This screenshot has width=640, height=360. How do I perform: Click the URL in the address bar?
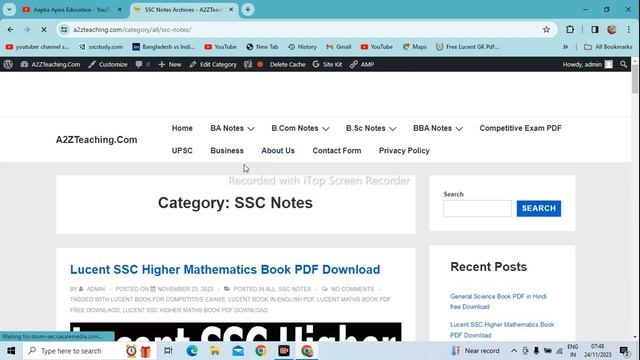pyautogui.click(x=132, y=29)
